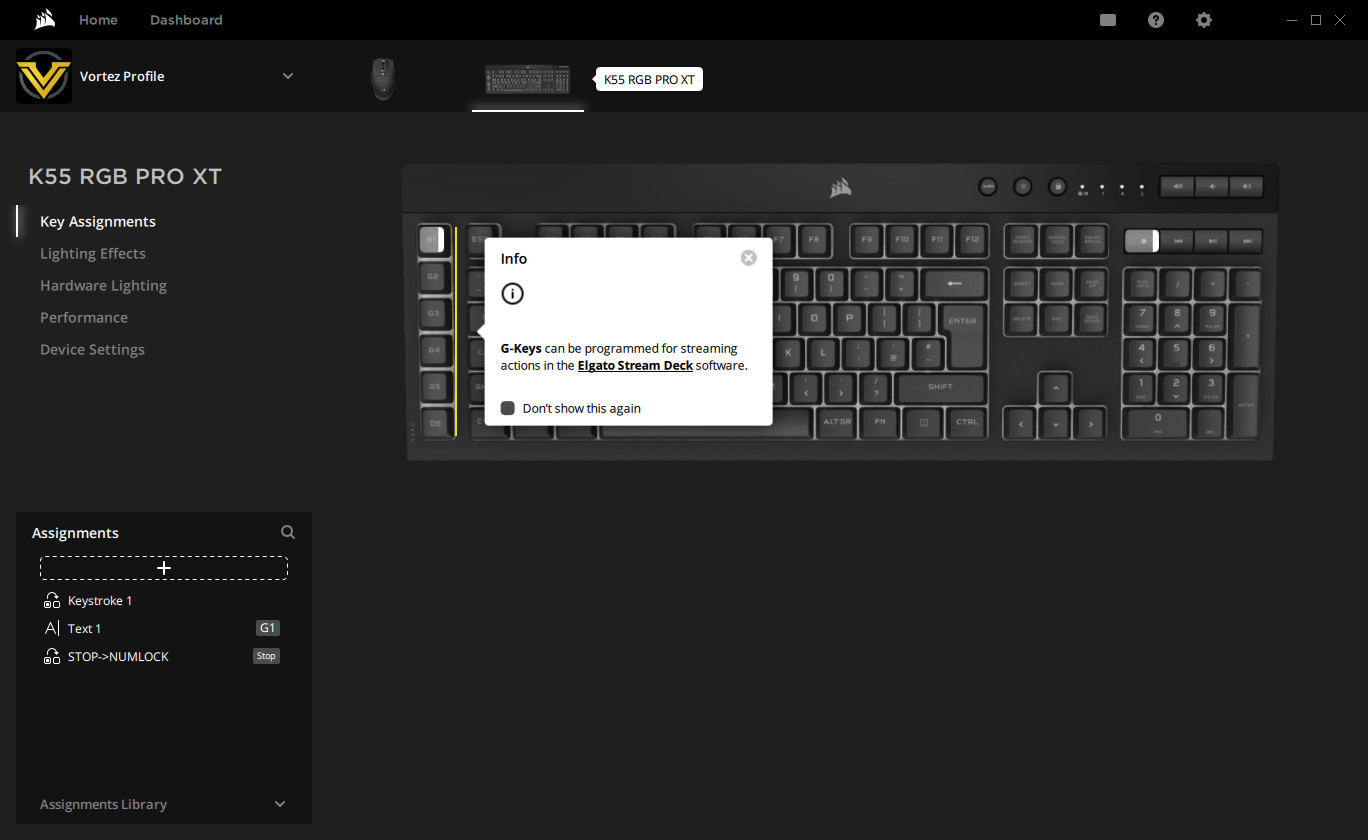Screen dimensions: 1368x840
Task: Close the Info popup
Action: pyautogui.click(x=749, y=258)
